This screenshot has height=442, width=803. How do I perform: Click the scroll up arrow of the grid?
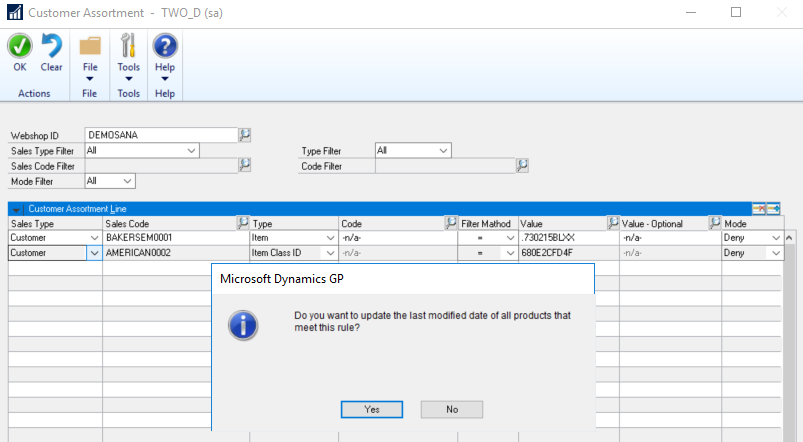coord(789,238)
